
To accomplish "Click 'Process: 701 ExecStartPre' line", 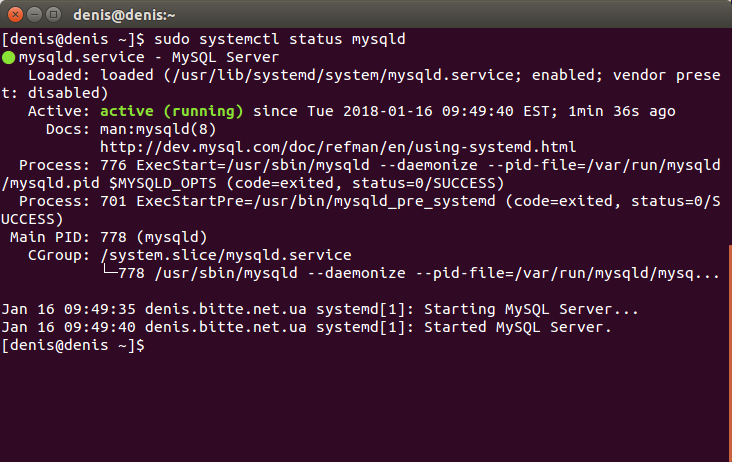I will click(x=361, y=210).
